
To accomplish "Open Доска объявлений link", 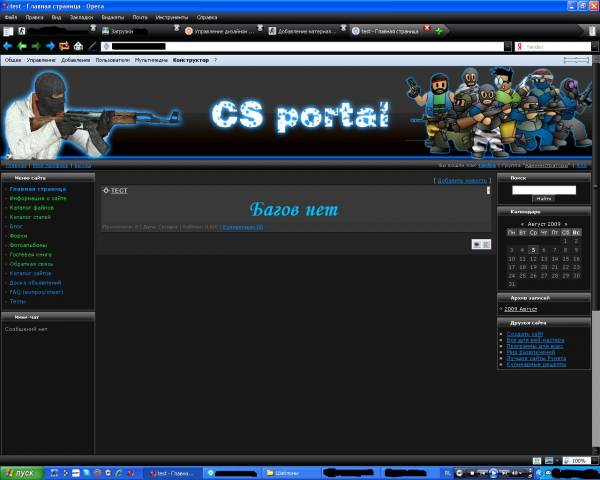I will click(x=35, y=283).
